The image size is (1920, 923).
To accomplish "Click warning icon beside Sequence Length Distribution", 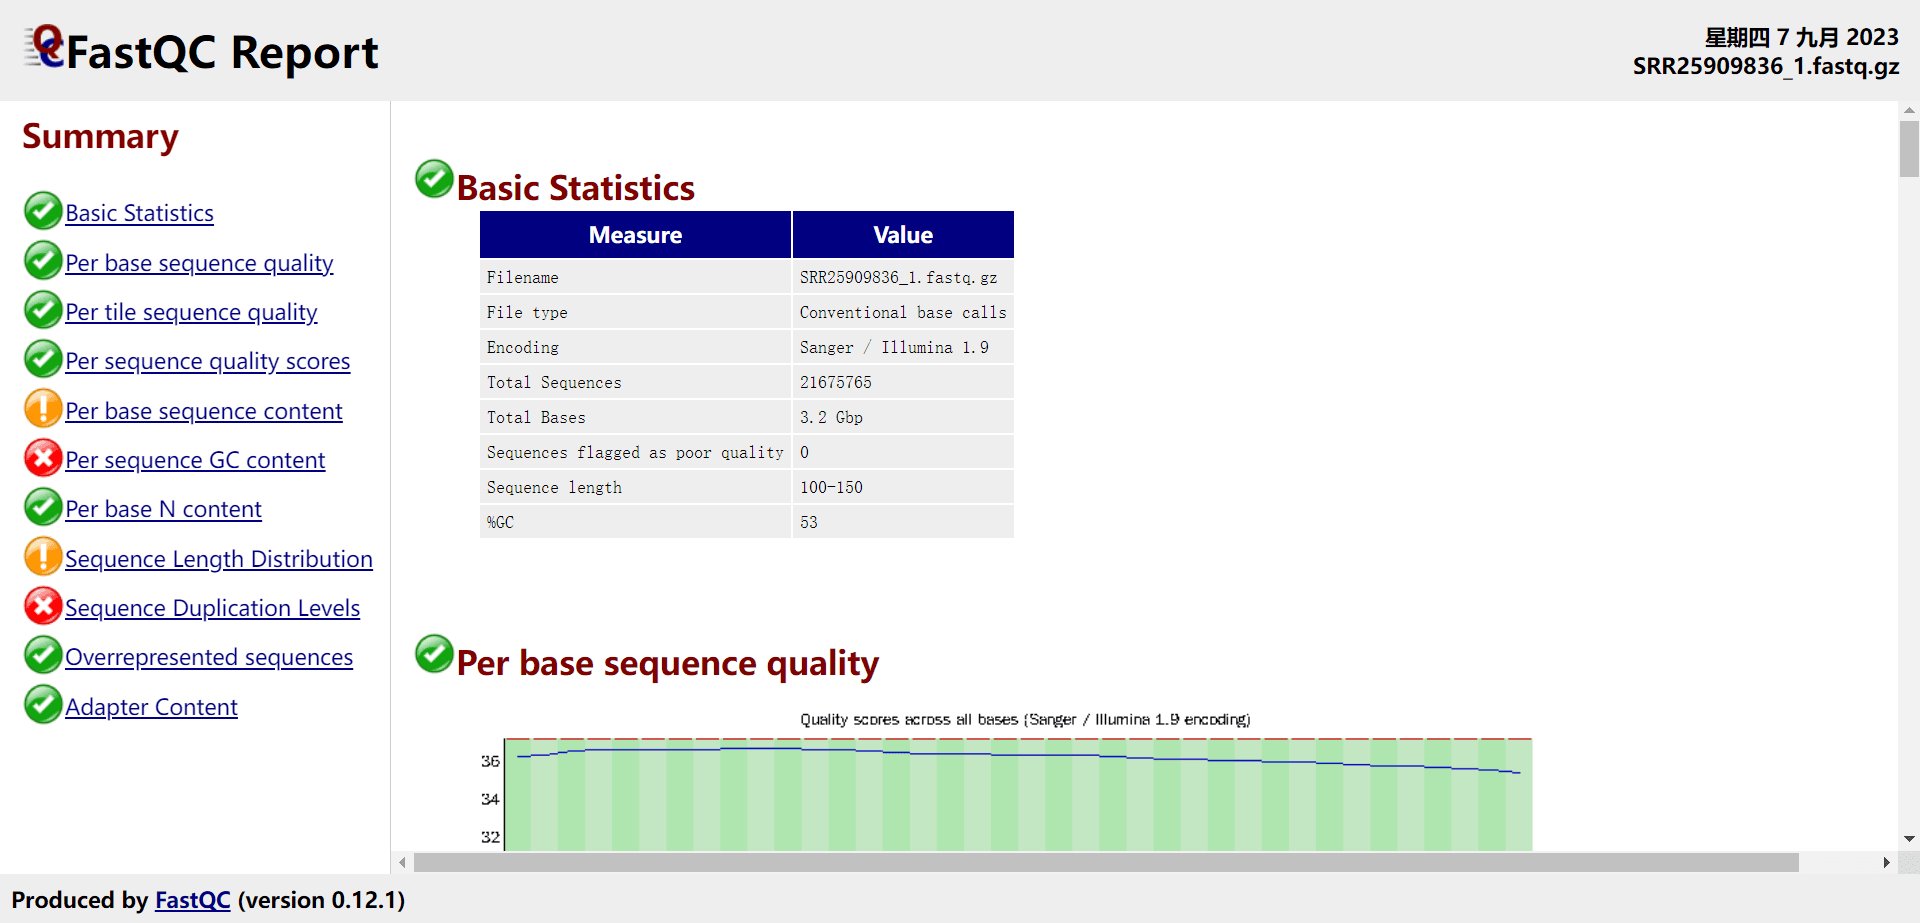I will pos(43,557).
